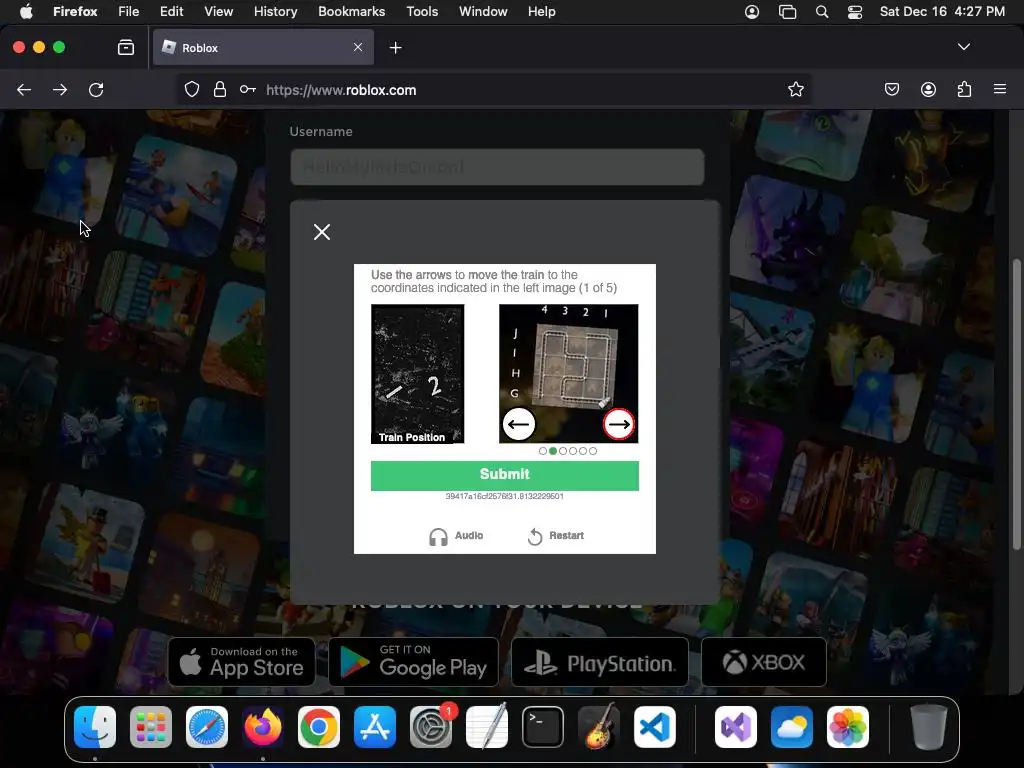Open App Store from the dock
This screenshot has height=768, width=1024.
pos(375,727)
